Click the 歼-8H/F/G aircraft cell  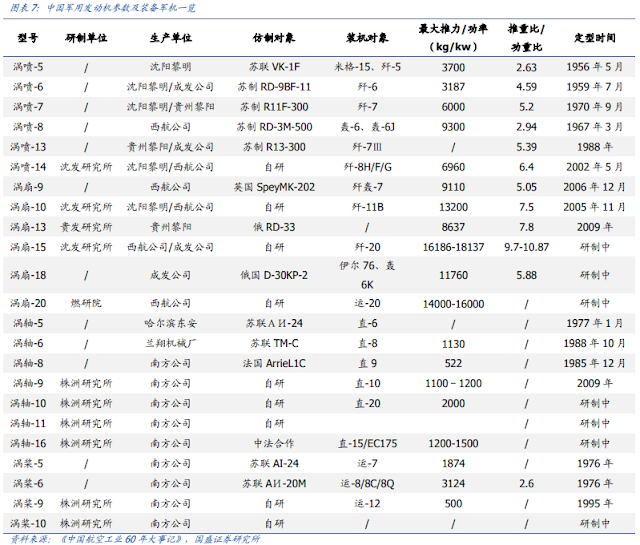tap(367, 167)
